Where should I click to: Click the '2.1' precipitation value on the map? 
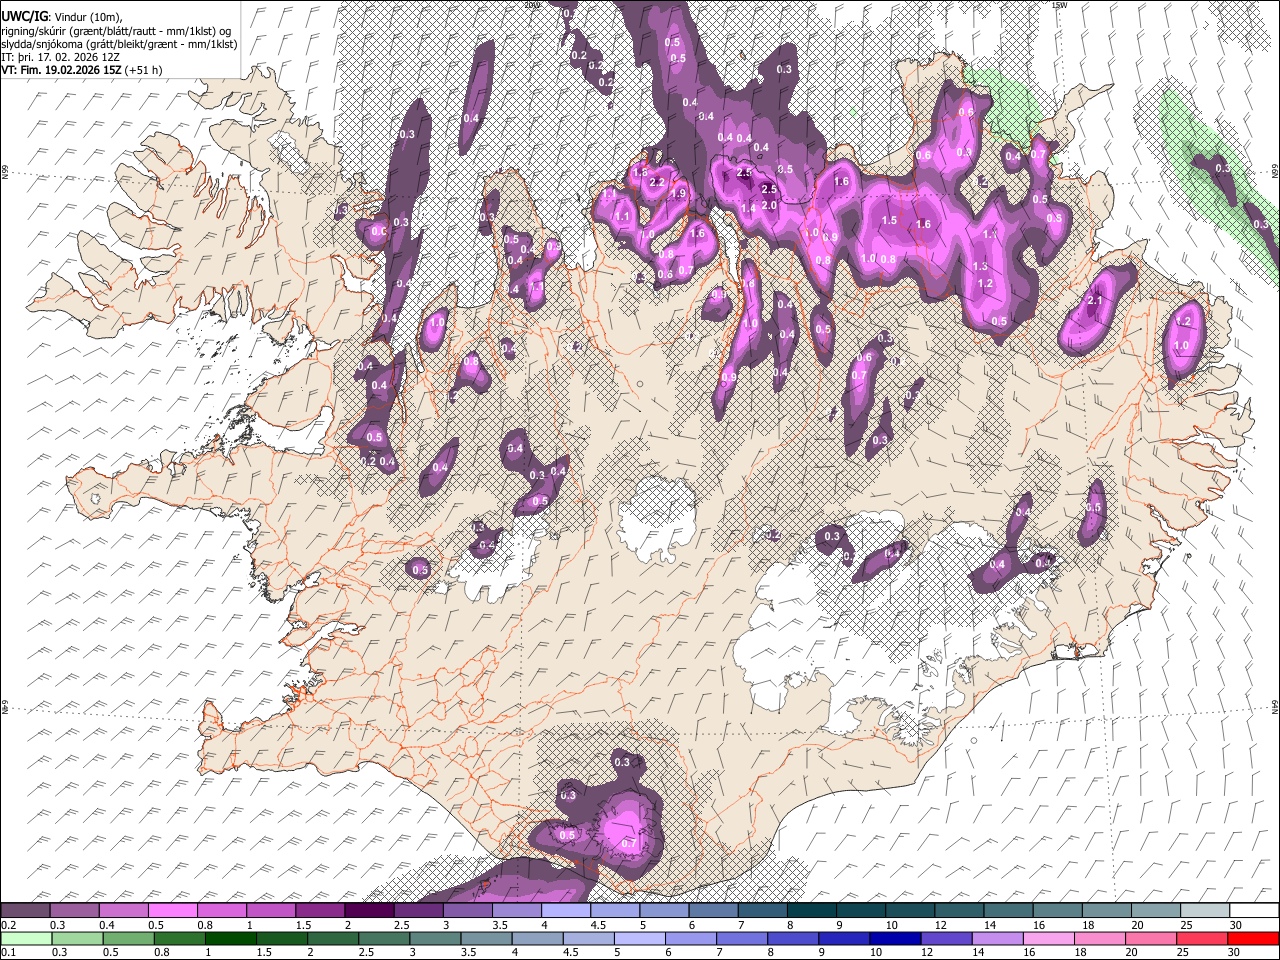[1094, 301]
